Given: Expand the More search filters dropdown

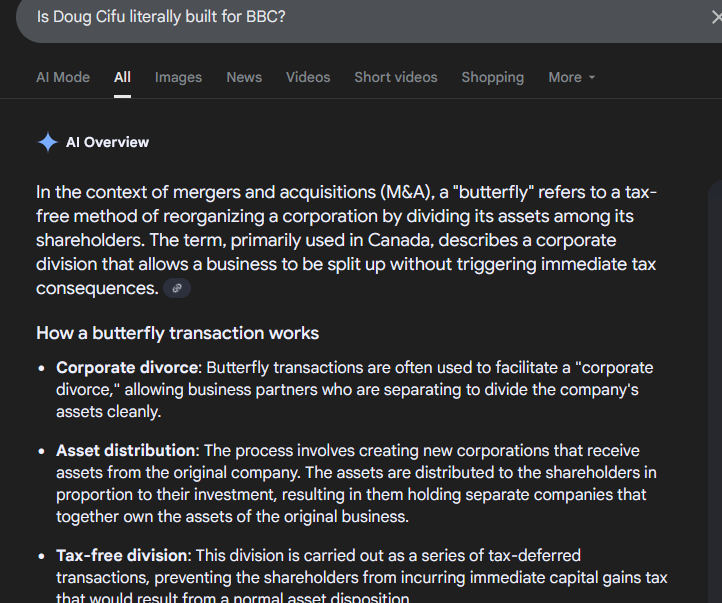Looking at the screenshot, I should click(571, 77).
